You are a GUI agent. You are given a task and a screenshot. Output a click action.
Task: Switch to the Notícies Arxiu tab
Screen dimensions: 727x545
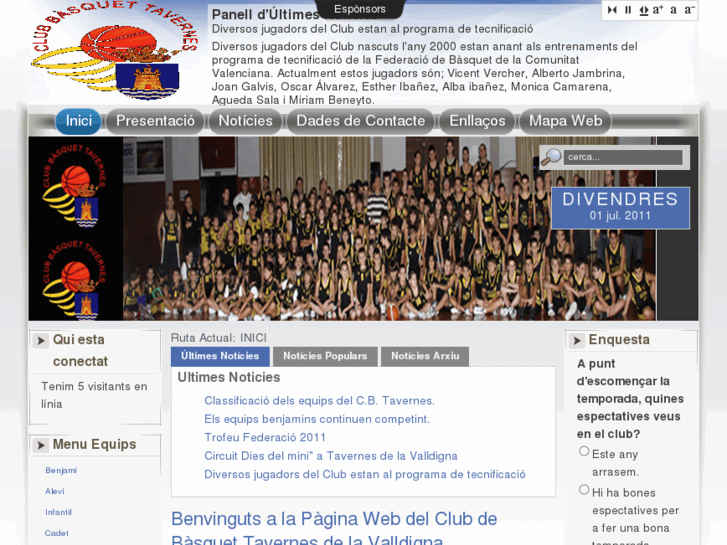click(x=425, y=356)
